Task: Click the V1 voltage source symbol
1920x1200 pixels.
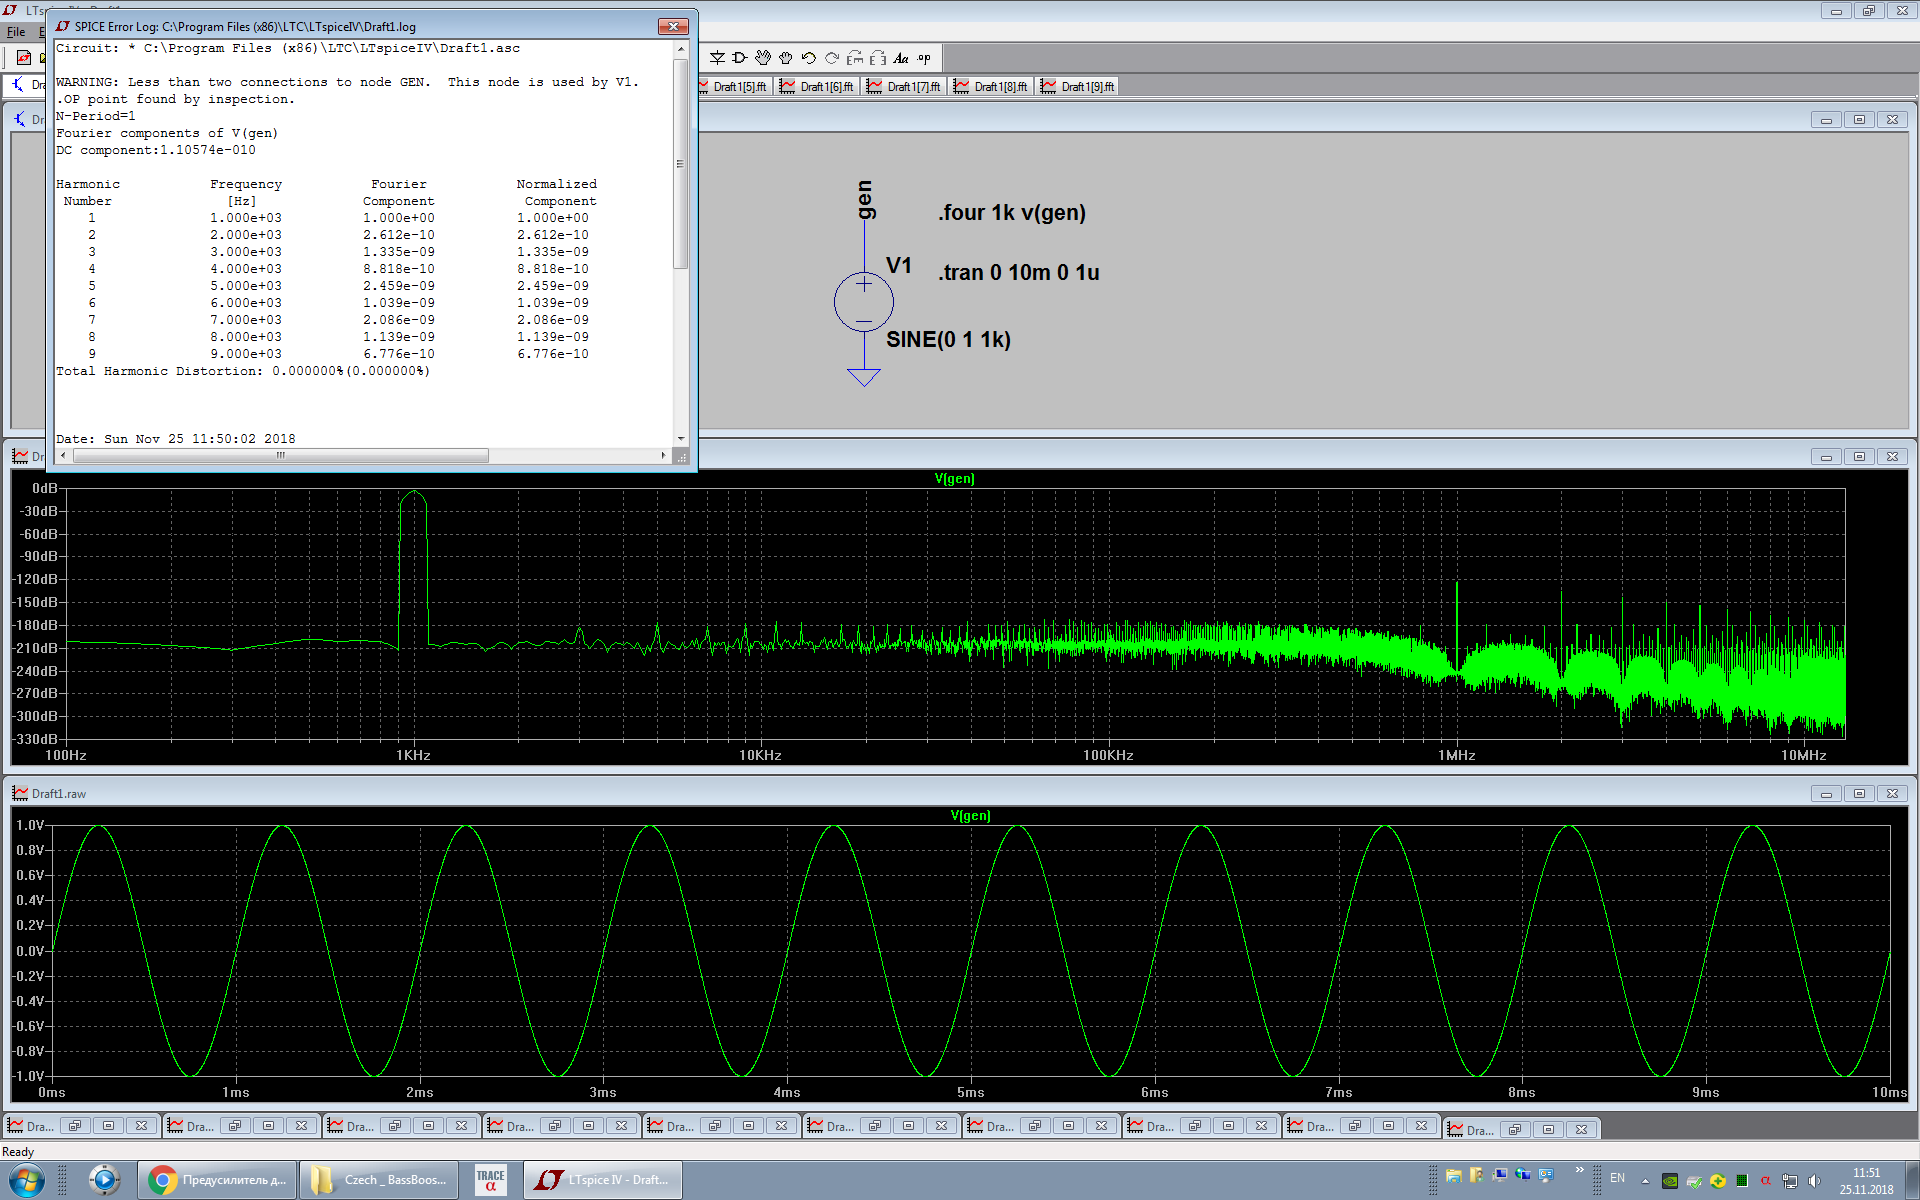Action: (x=864, y=301)
